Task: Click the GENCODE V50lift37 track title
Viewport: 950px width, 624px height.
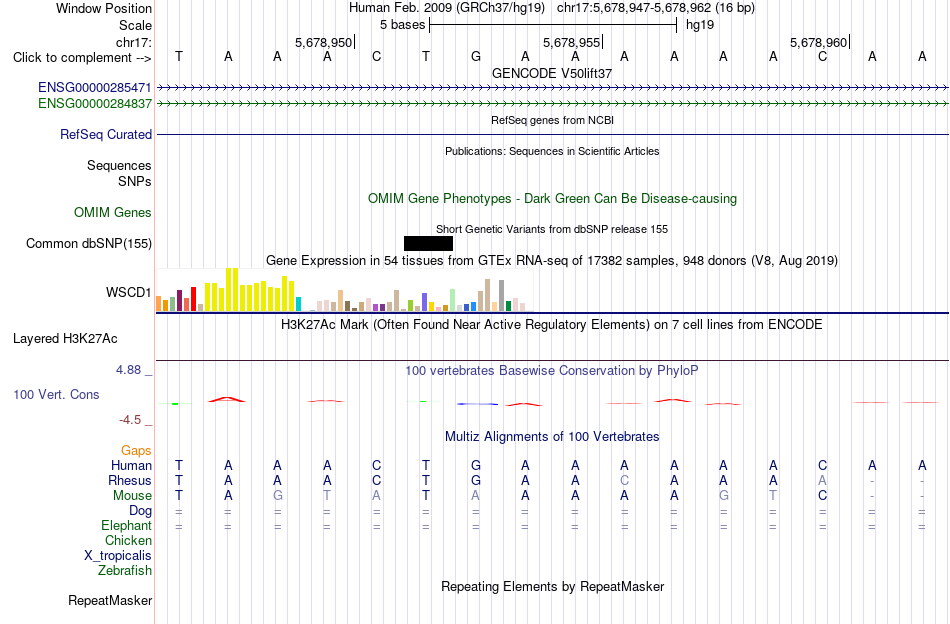Action: point(552,73)
